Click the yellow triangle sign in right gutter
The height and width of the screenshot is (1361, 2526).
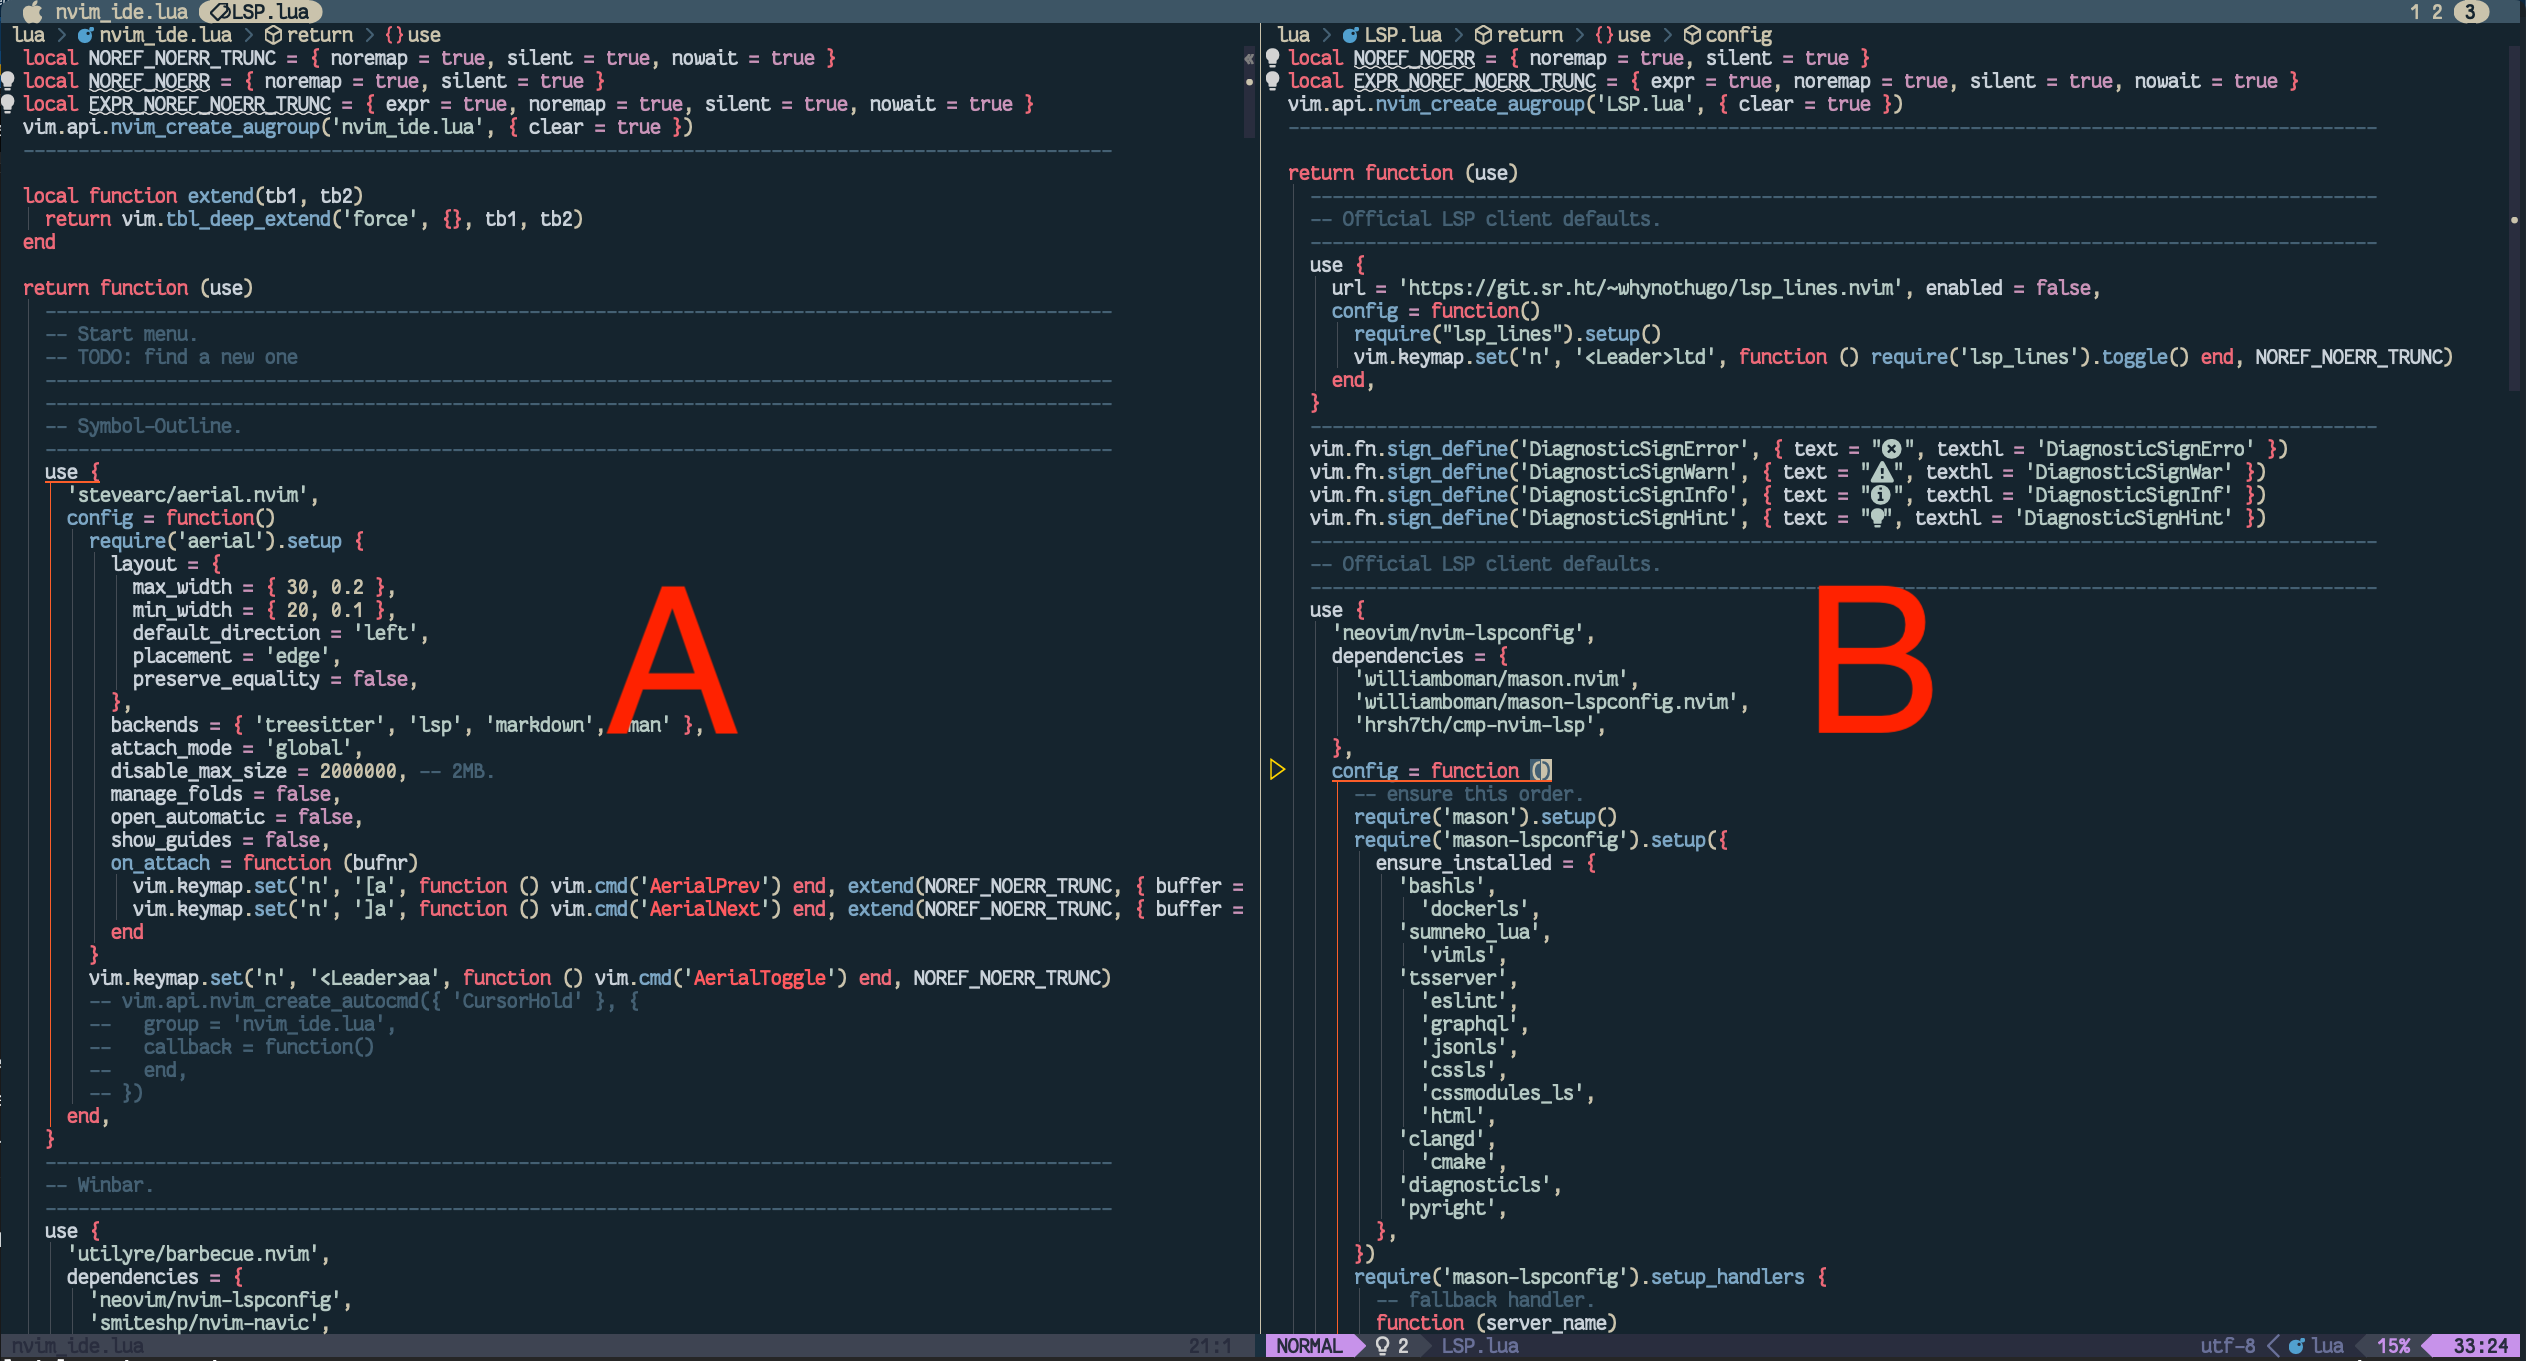point(1277,770)
